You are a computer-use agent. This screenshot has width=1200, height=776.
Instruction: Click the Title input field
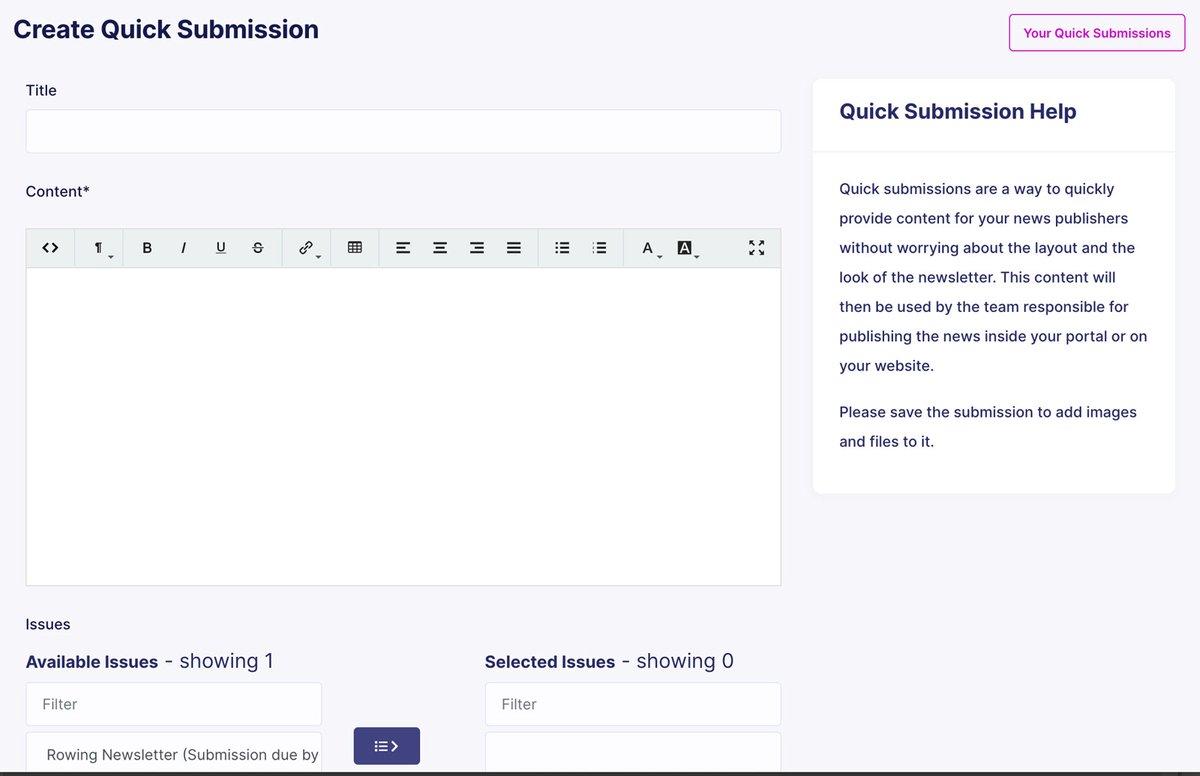[403, 132]
